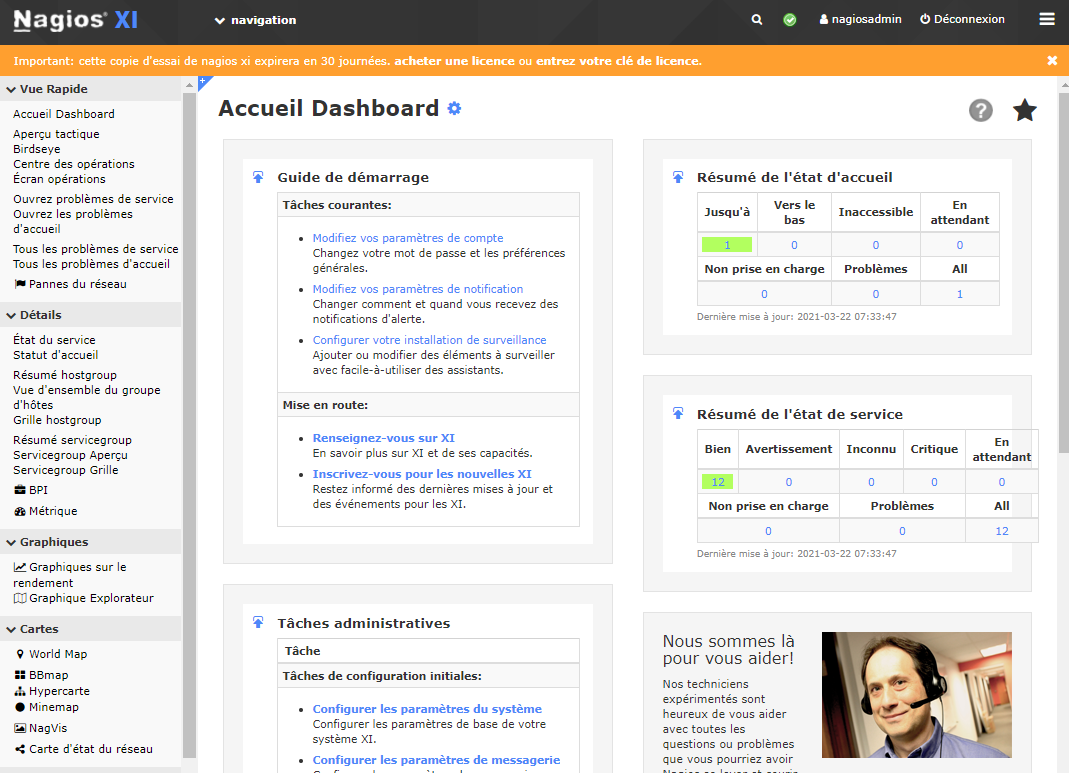Collapse the Cartes sidebar section
The width and height of the screenshot is (1069, 773).
10,629
